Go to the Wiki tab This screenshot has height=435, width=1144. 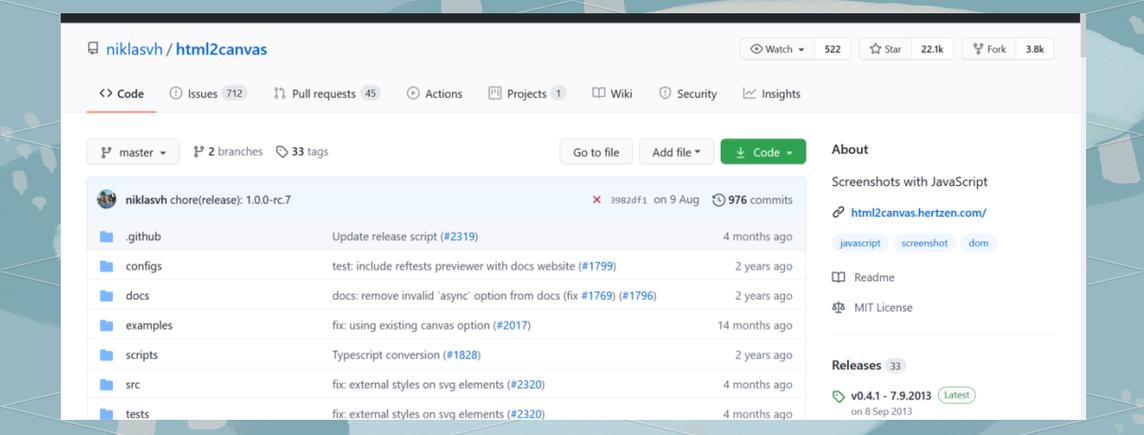coord(612,93)
